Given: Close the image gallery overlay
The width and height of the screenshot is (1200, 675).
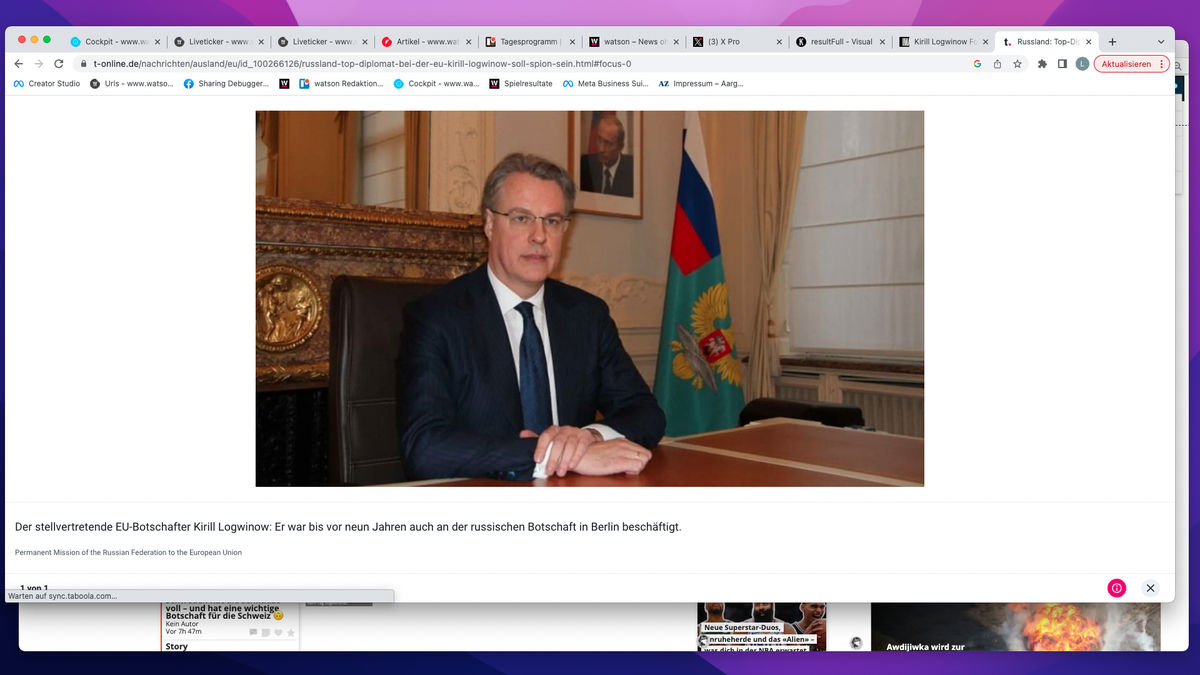Looking at the screenshot, I should [x=1150, y=588].
